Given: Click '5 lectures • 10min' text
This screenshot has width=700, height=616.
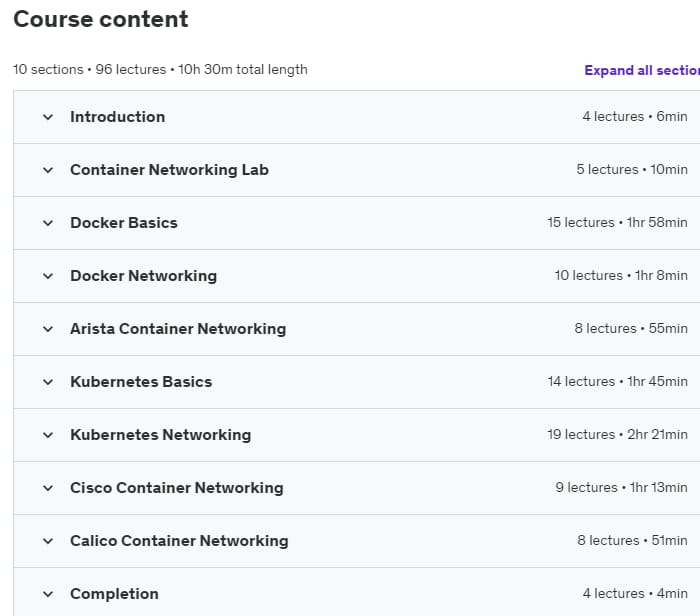Looking at the screenshot, I should point(632,170).
